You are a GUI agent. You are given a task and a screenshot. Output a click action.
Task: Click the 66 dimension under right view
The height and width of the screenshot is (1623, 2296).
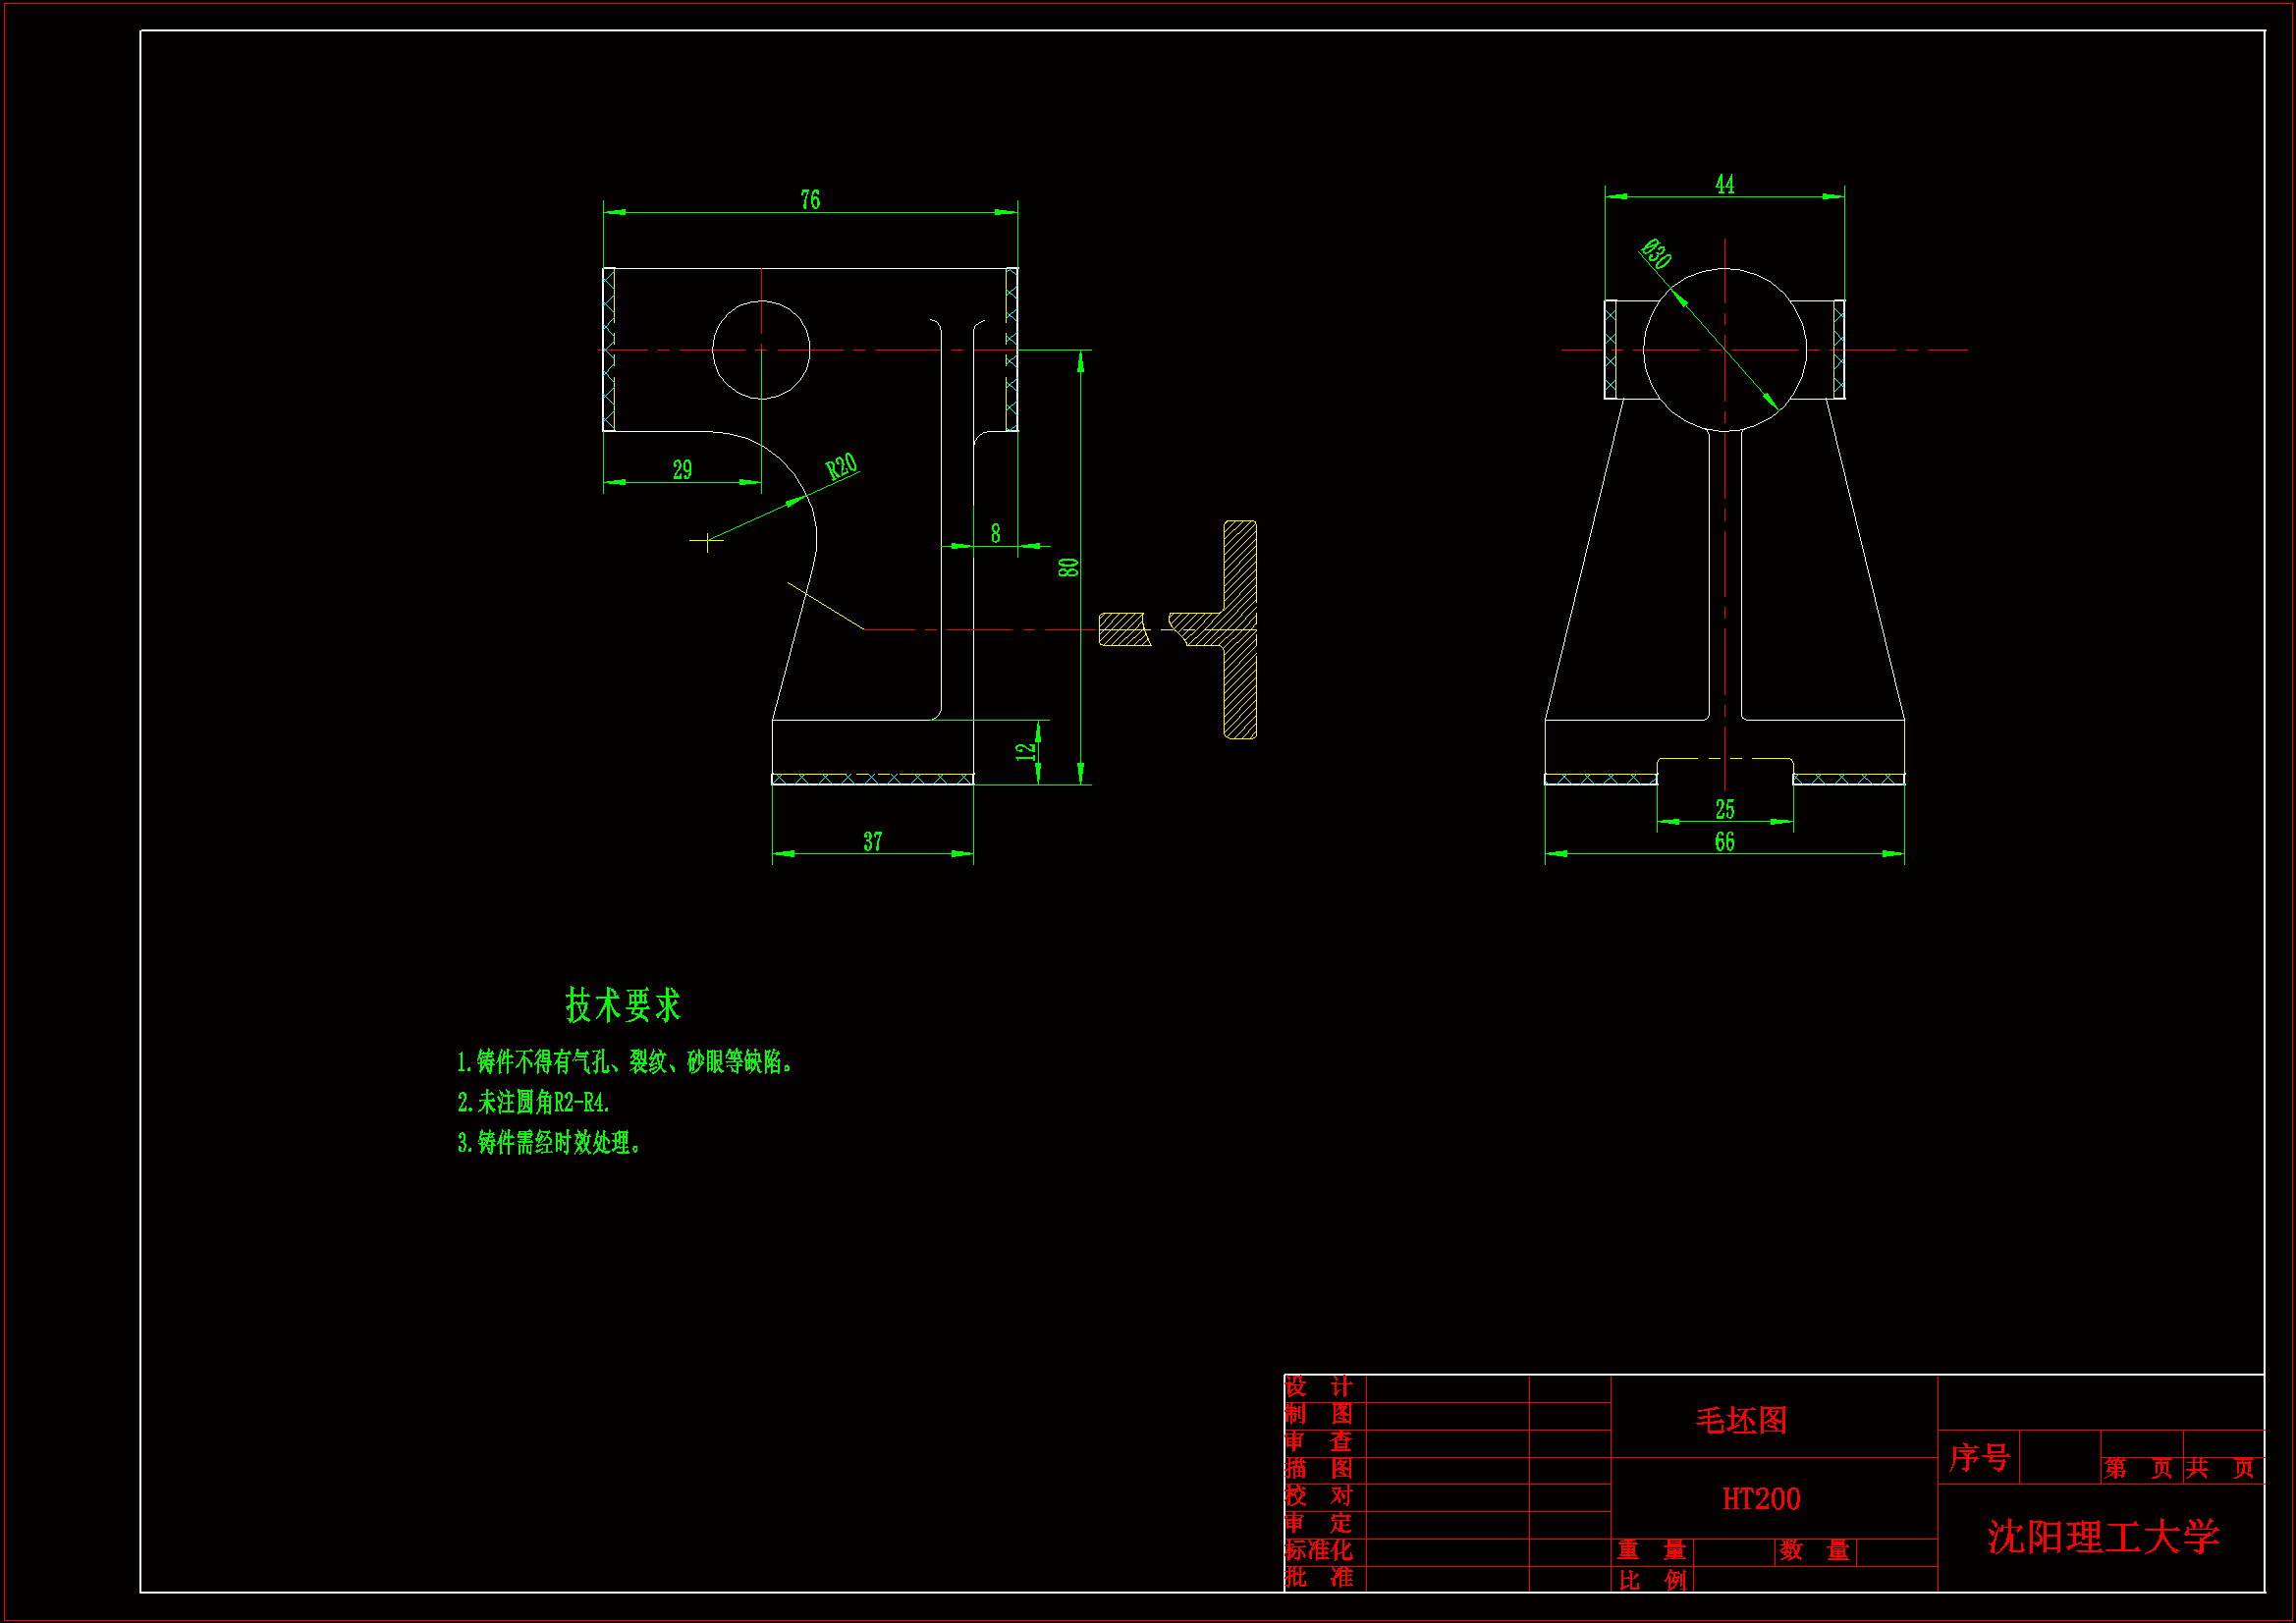coord(1725,842)
